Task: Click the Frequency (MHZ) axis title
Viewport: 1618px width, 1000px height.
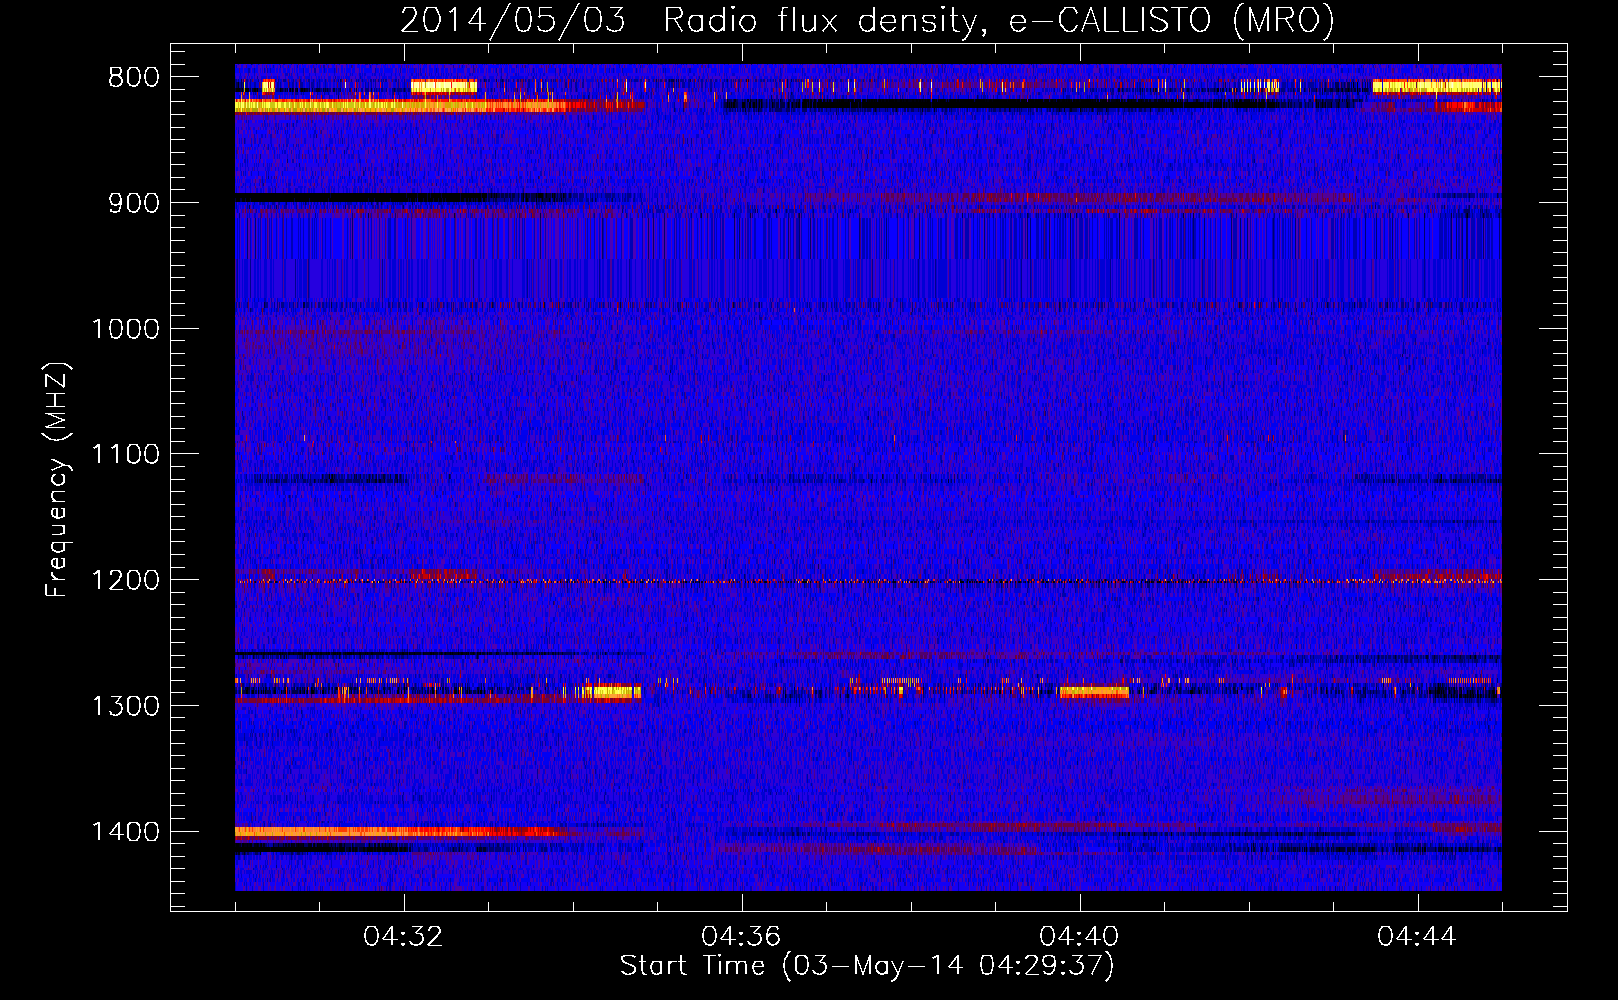Action: point(58,479)
